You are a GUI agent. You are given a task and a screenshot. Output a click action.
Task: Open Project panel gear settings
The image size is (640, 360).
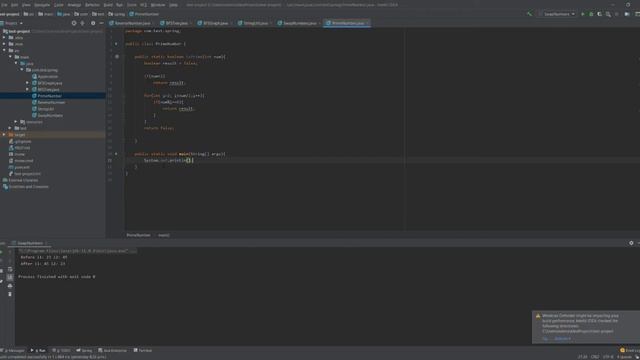tap(93, 23)
